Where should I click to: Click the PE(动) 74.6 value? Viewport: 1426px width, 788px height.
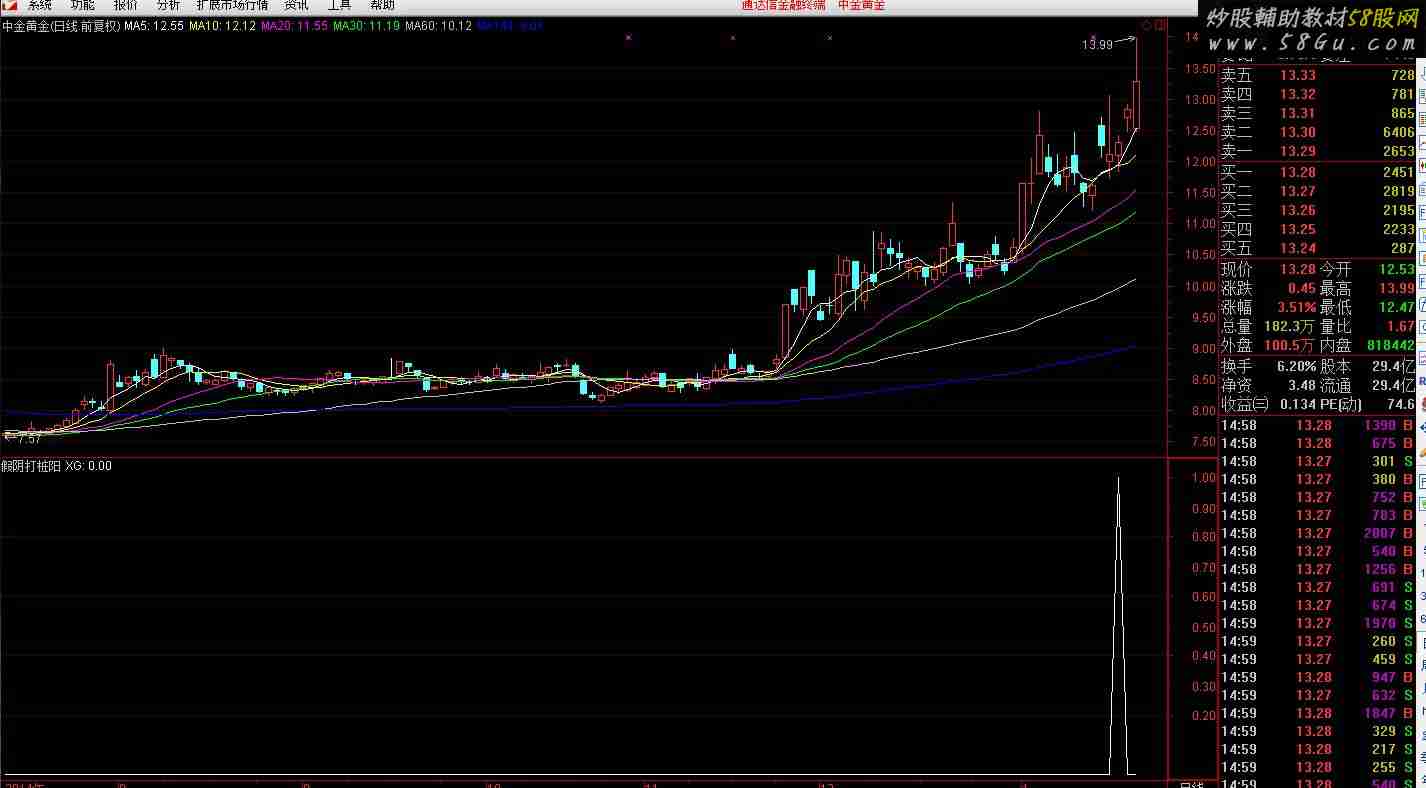[1401, 404]
